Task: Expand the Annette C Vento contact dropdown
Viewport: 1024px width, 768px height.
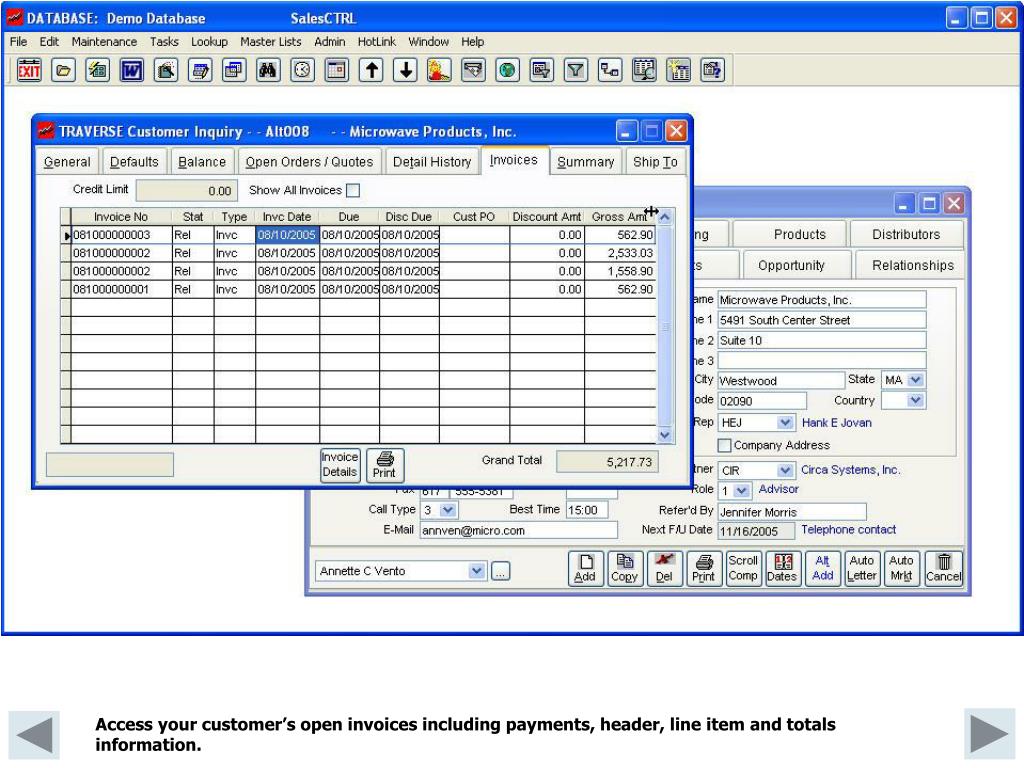Action: pyautogui.click(x=477, y=571)
